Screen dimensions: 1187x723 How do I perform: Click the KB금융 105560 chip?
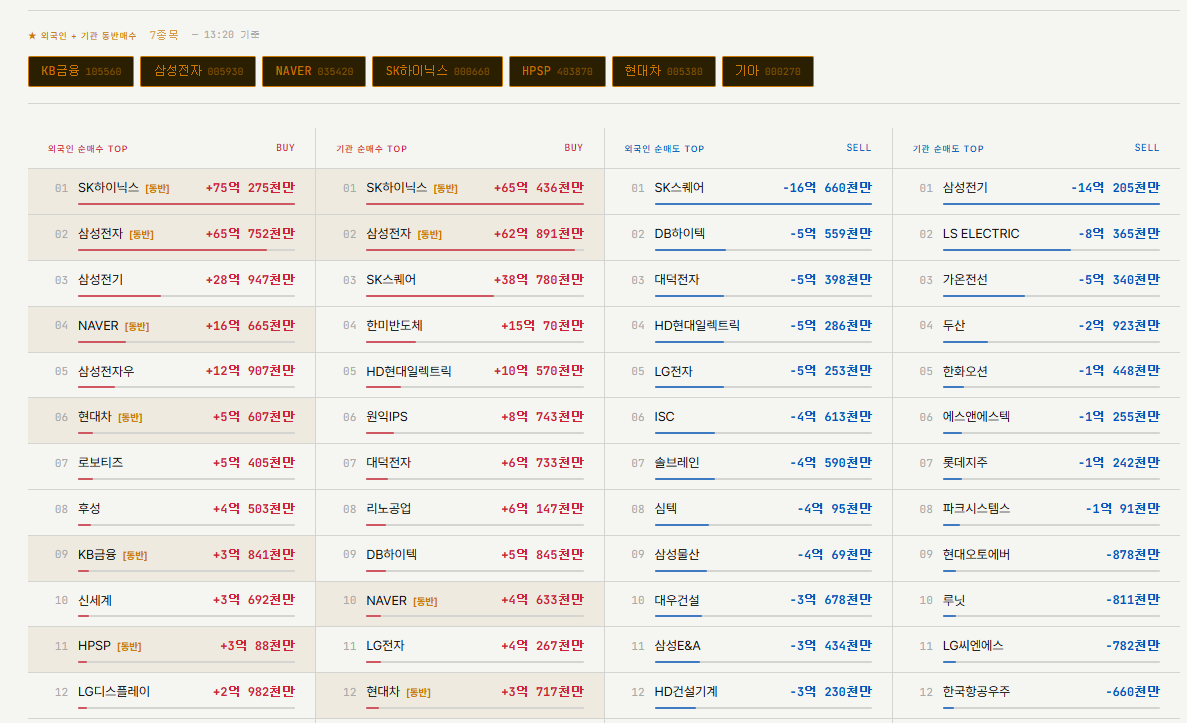[x=81, y=71]
